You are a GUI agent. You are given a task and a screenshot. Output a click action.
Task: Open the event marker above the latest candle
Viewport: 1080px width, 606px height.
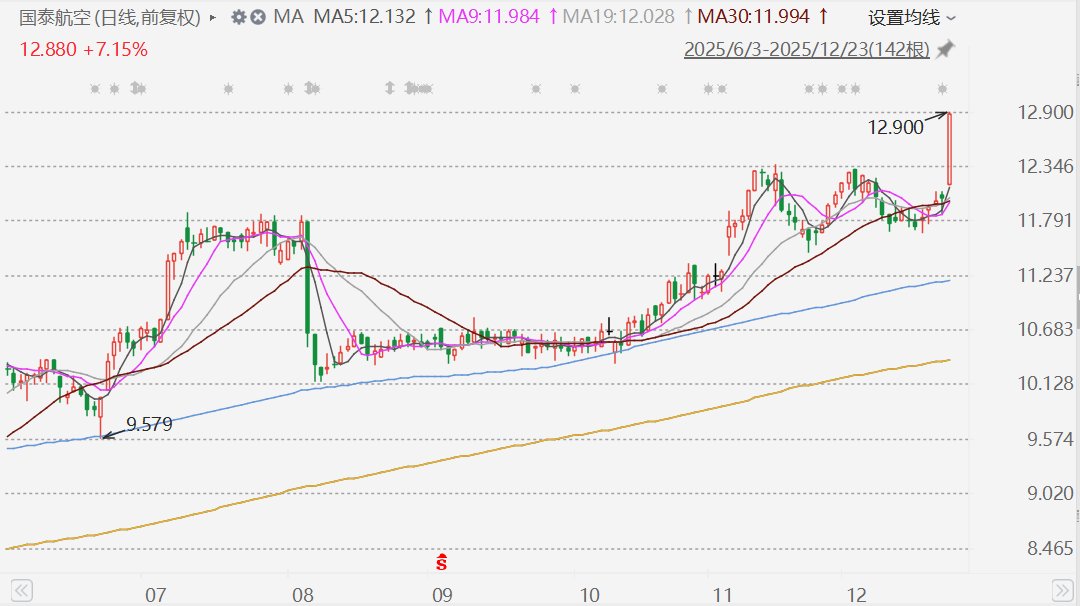click(x=942, y=89)
